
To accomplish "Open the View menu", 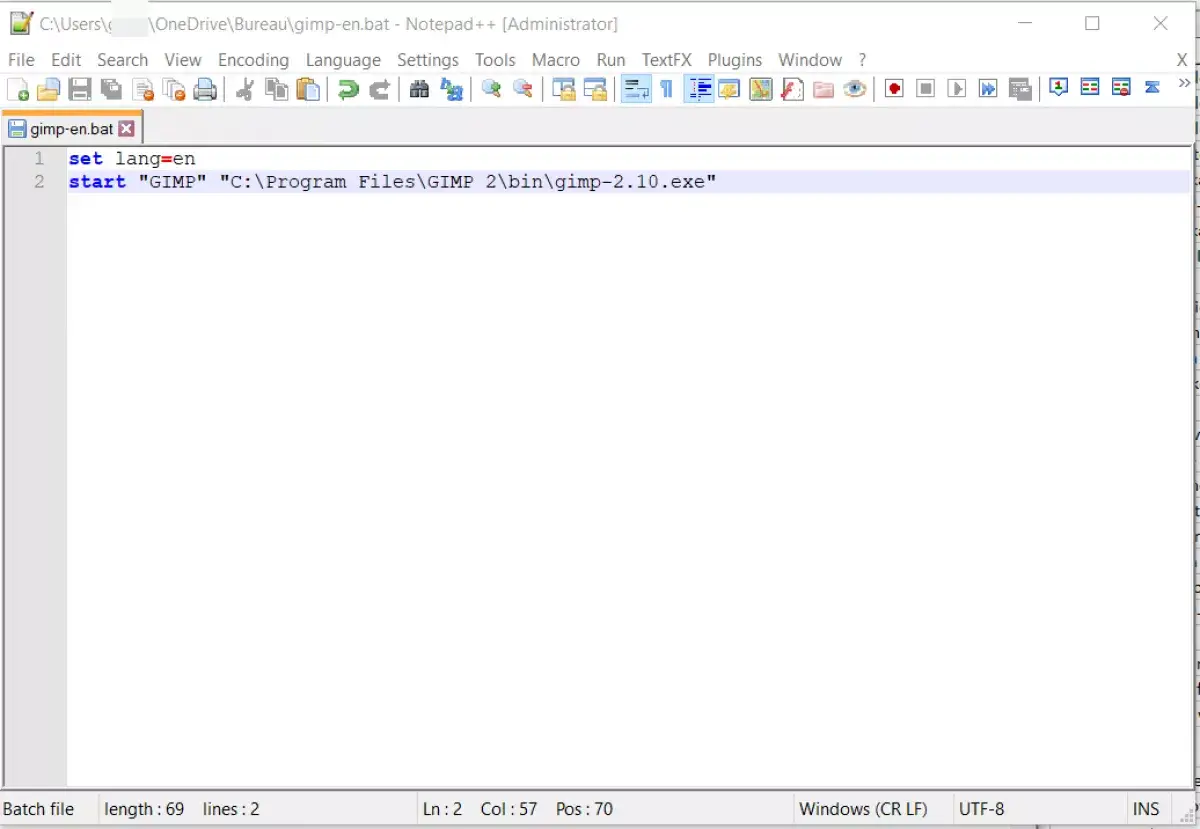I will (x=183, y=60).
